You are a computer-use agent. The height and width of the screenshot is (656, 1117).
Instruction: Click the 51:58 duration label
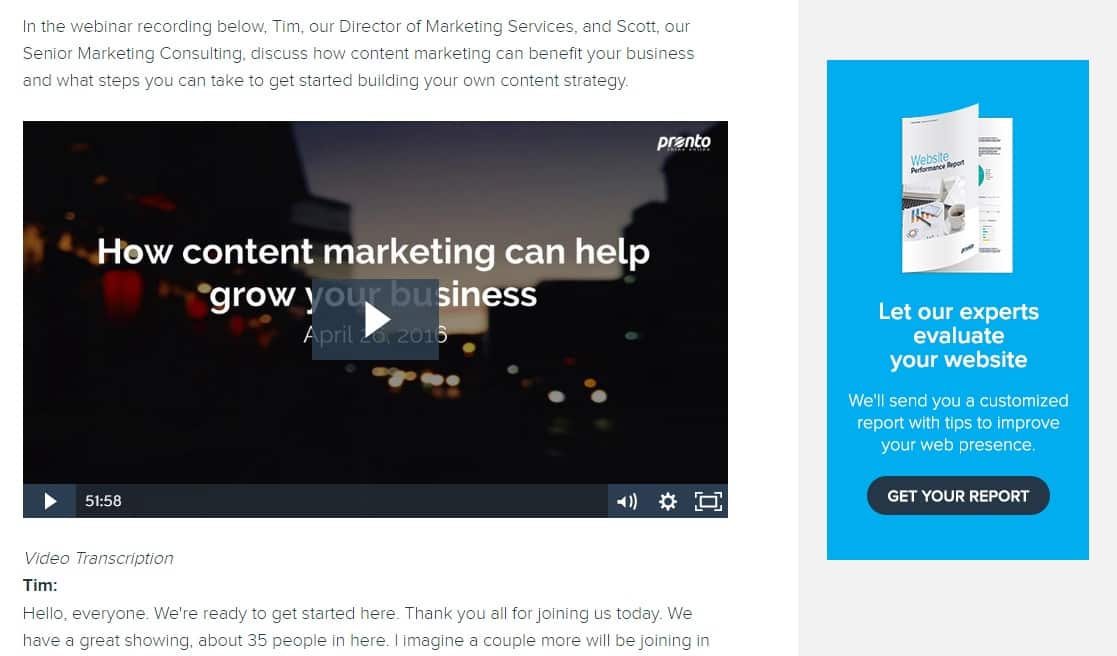[x=103, y=501]
